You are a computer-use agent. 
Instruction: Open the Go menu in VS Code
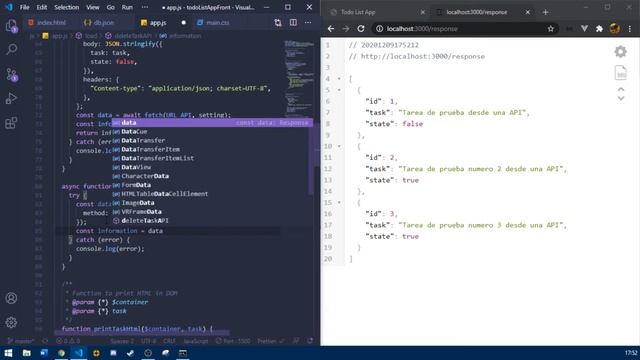point(111,7)
